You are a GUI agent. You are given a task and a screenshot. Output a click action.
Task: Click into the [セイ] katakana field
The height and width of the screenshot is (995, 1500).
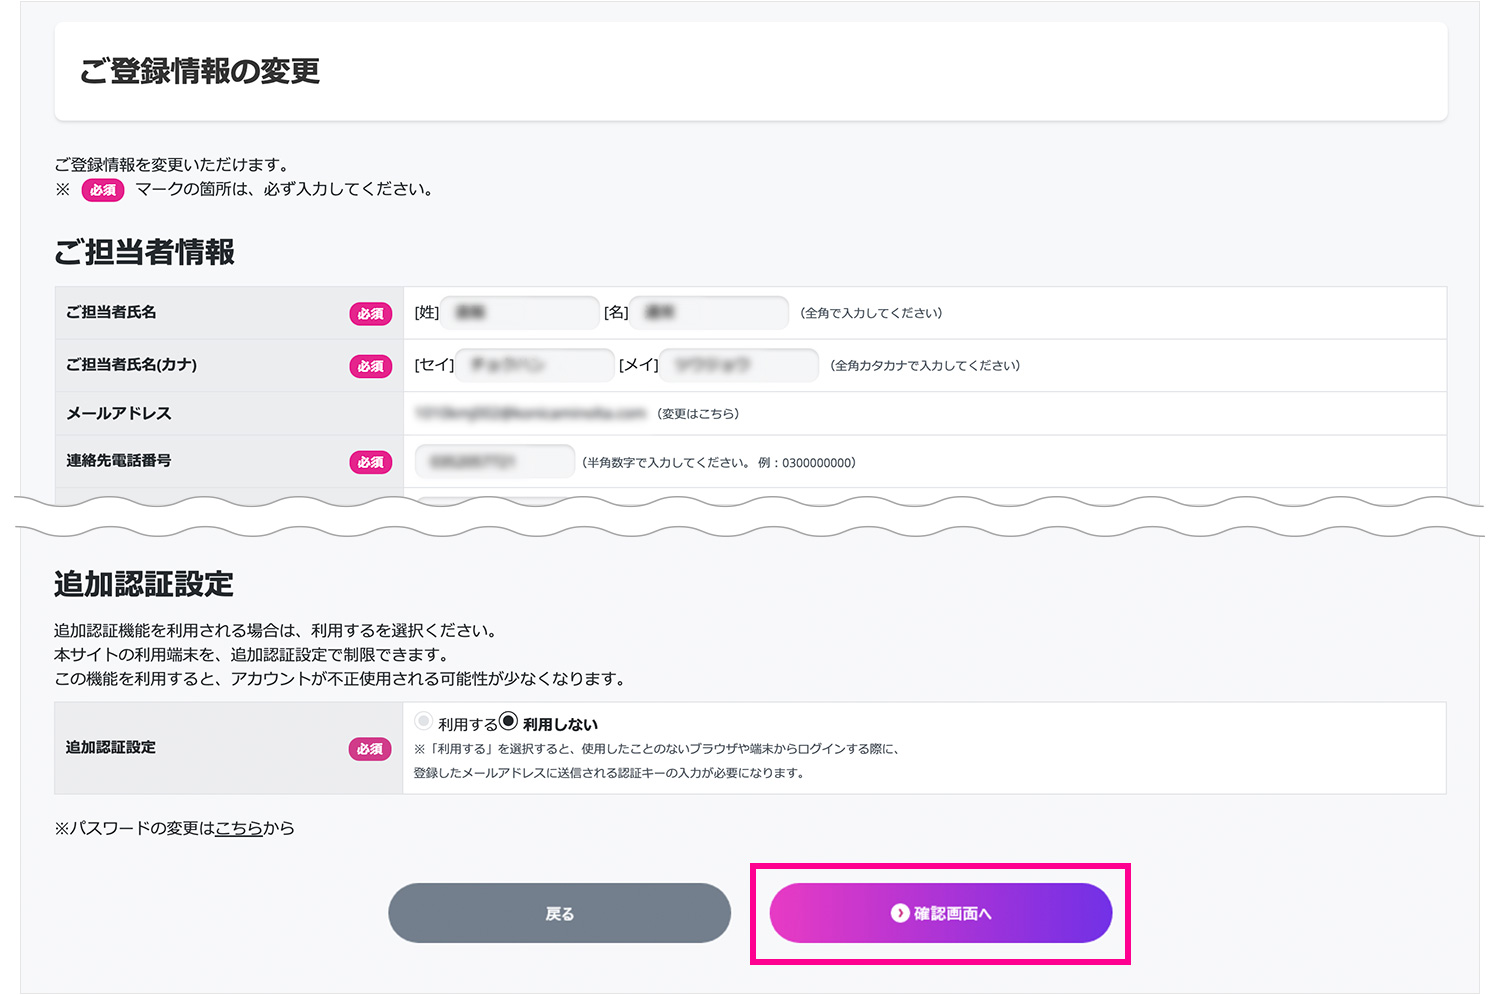(534, 365)
